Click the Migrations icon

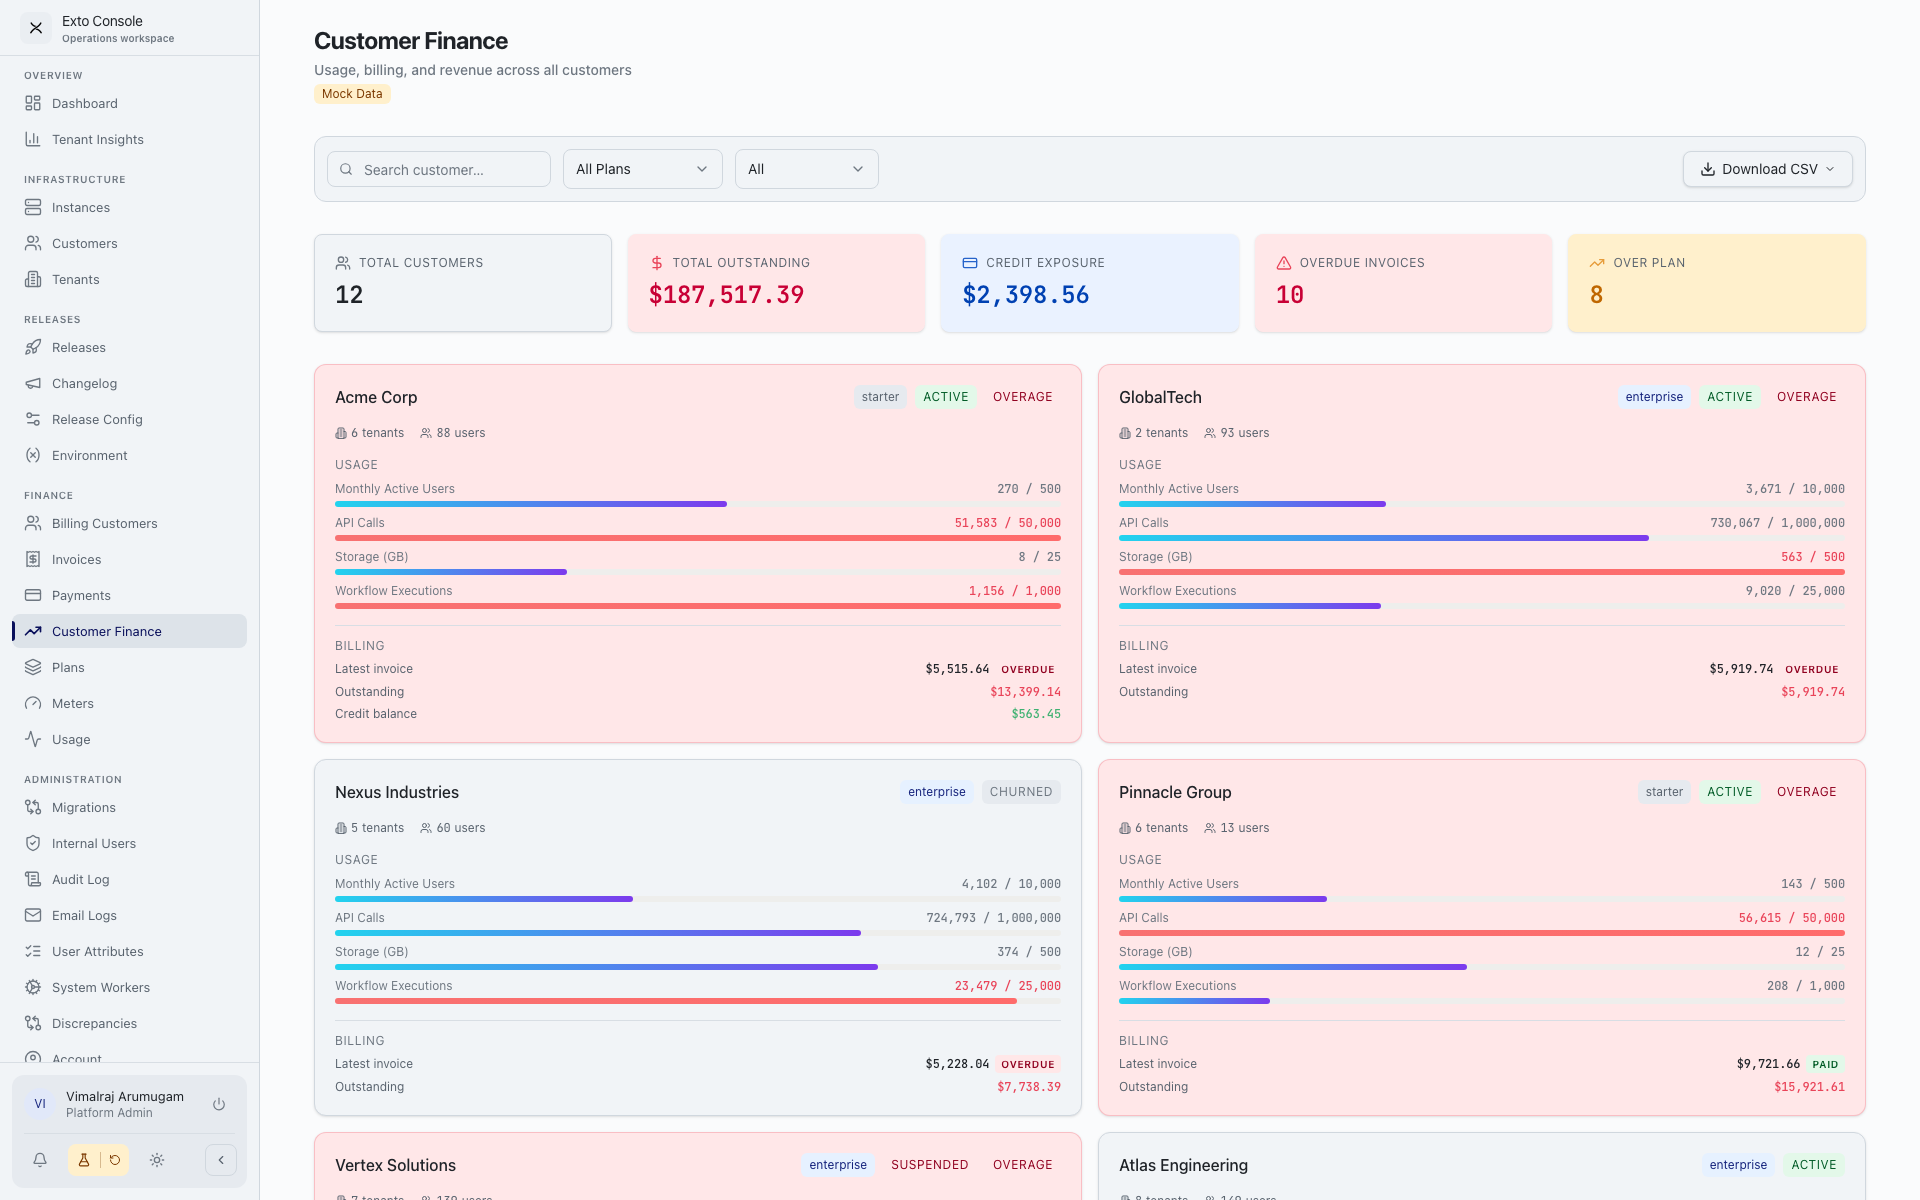33,807
